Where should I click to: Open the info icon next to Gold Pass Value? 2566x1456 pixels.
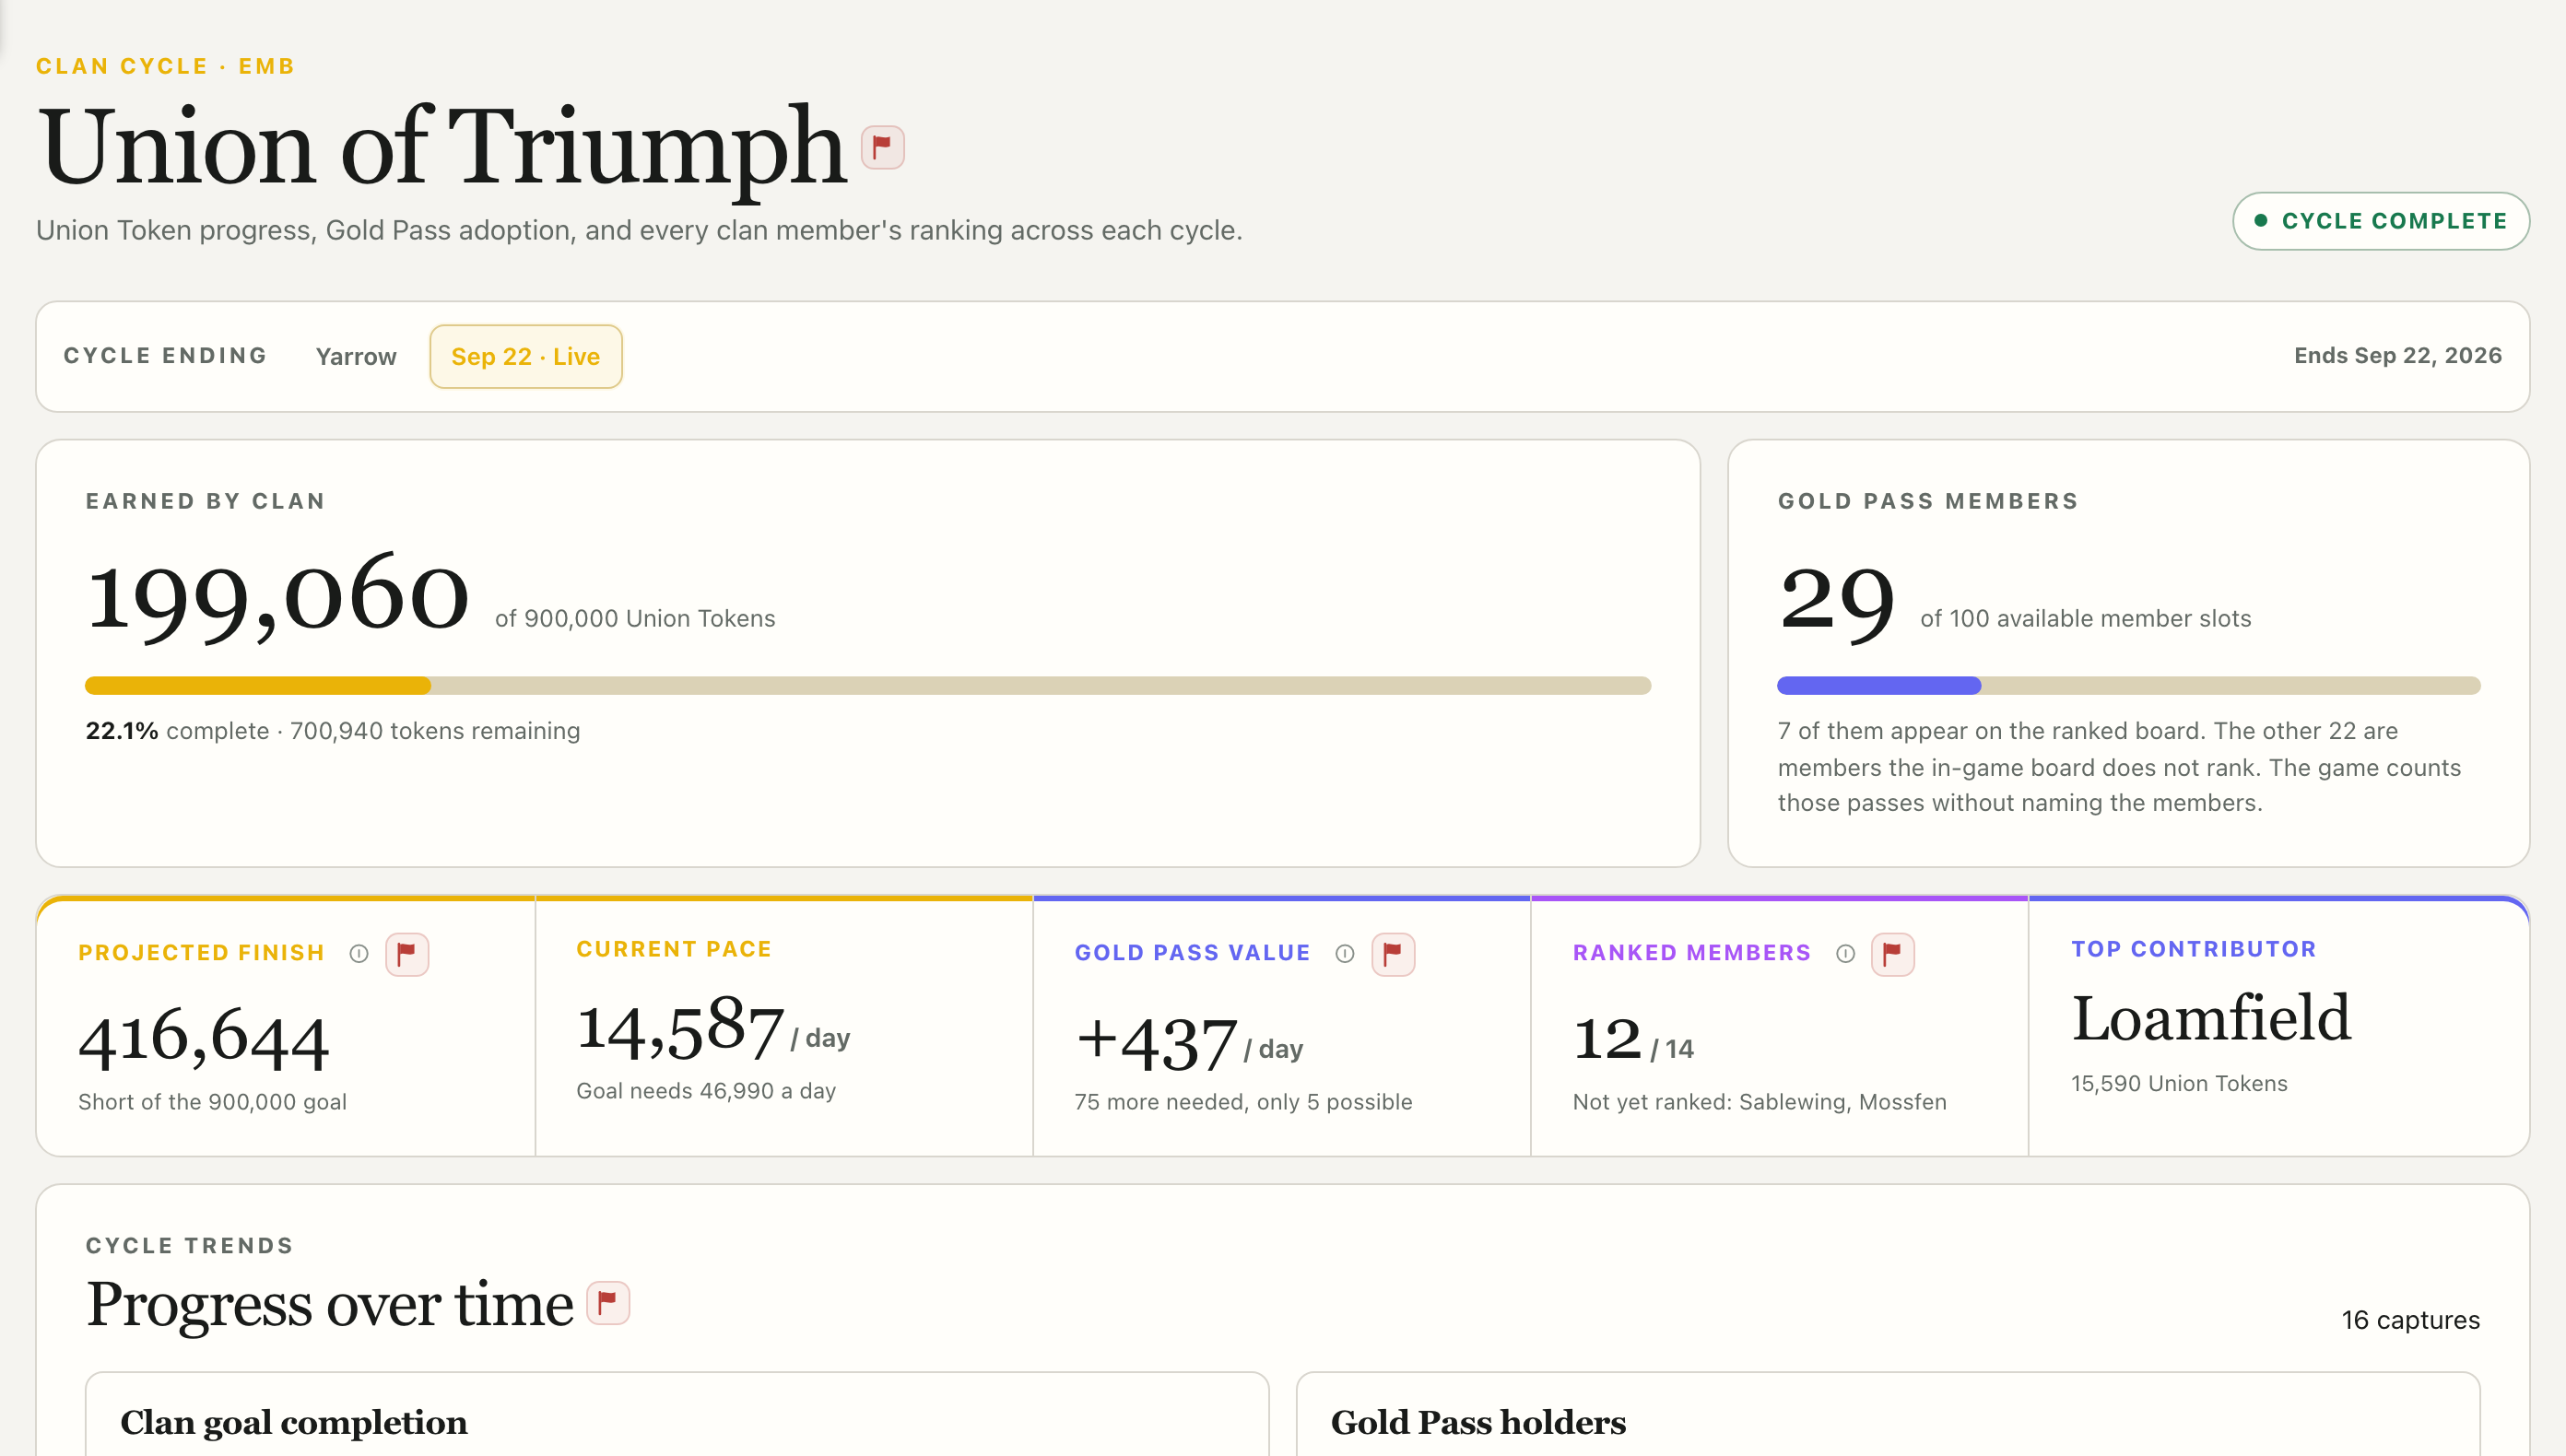pos(1345,954)
